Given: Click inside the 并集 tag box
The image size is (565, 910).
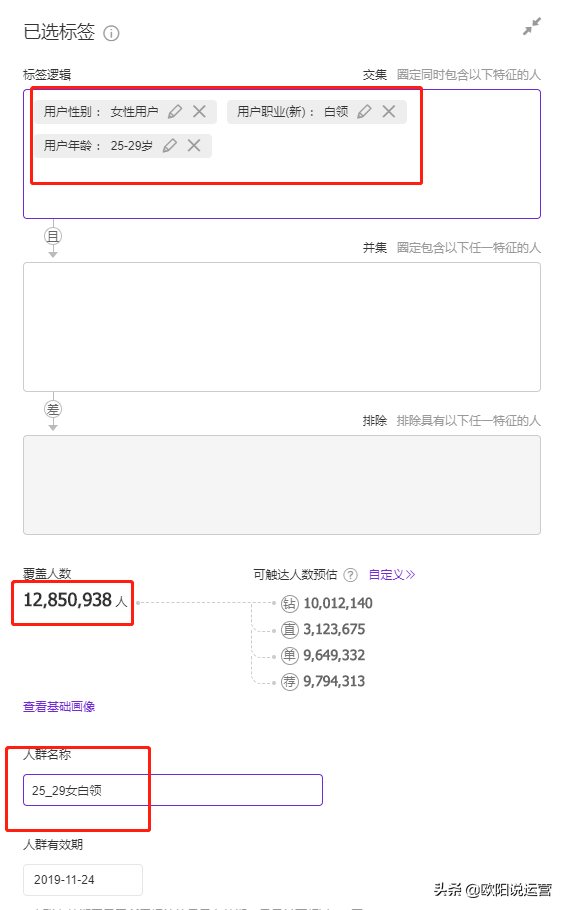Looking at the screenshot, I should tap(282, 327).
